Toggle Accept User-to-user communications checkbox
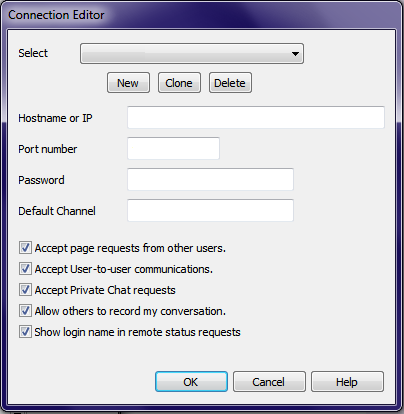Image resolution: width=404 pixels, height=414 pixels. tap(25, 269)
